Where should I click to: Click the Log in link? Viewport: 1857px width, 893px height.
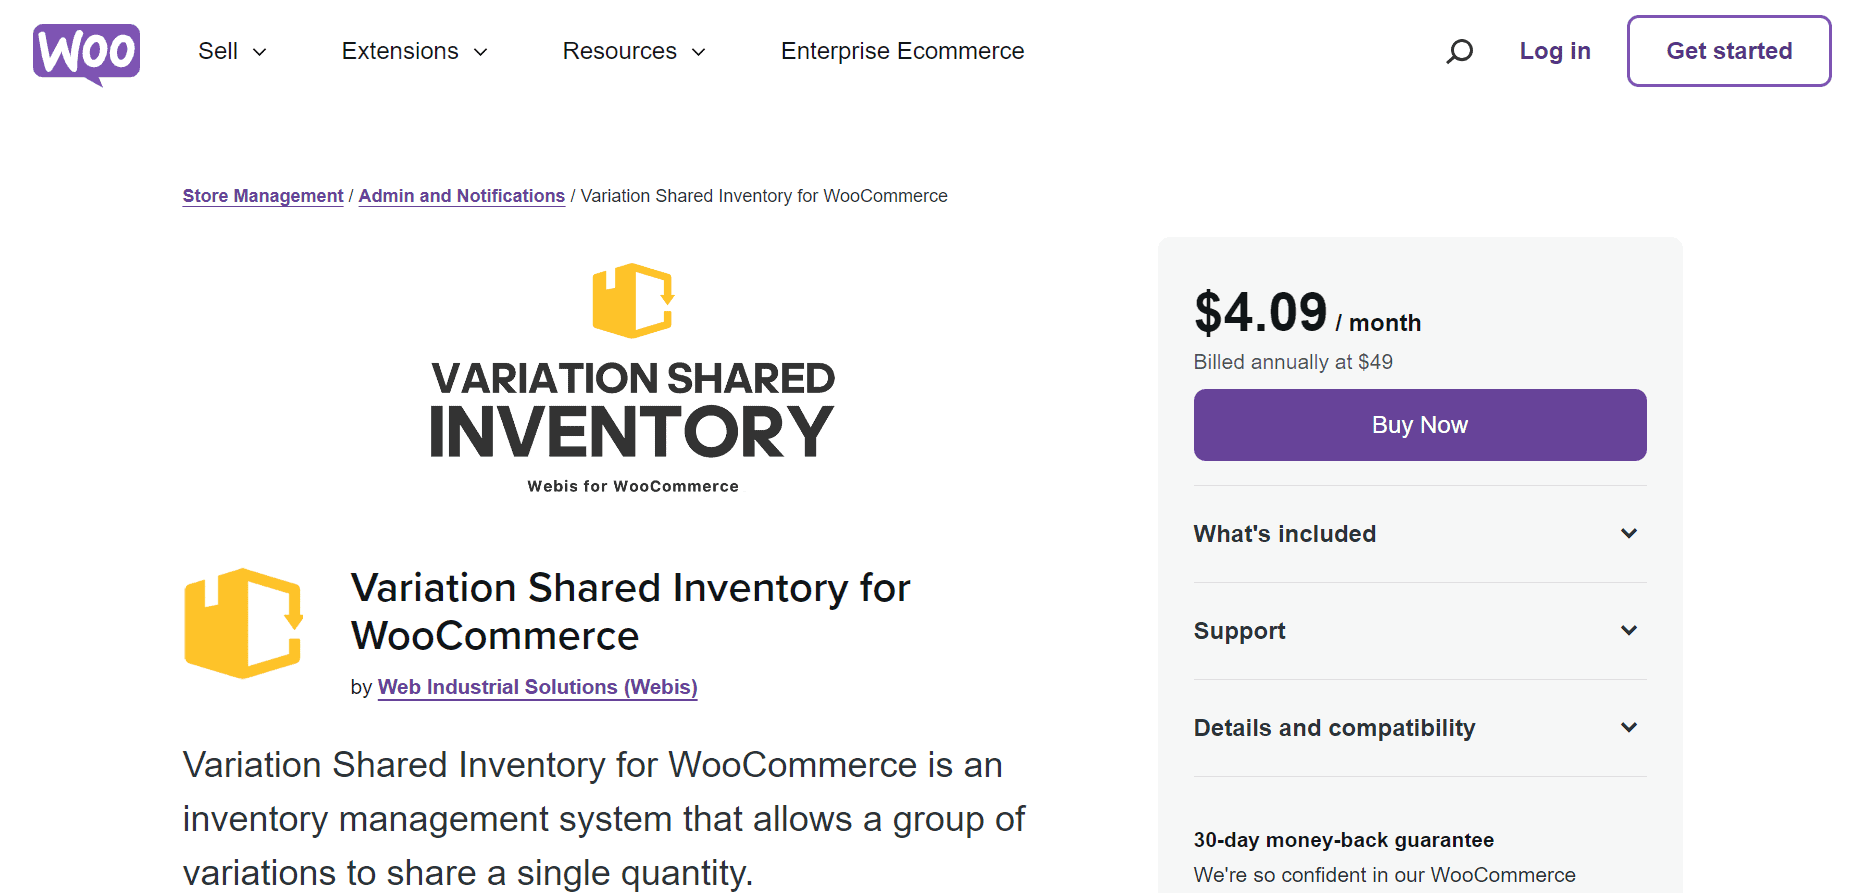(1554, 51)
